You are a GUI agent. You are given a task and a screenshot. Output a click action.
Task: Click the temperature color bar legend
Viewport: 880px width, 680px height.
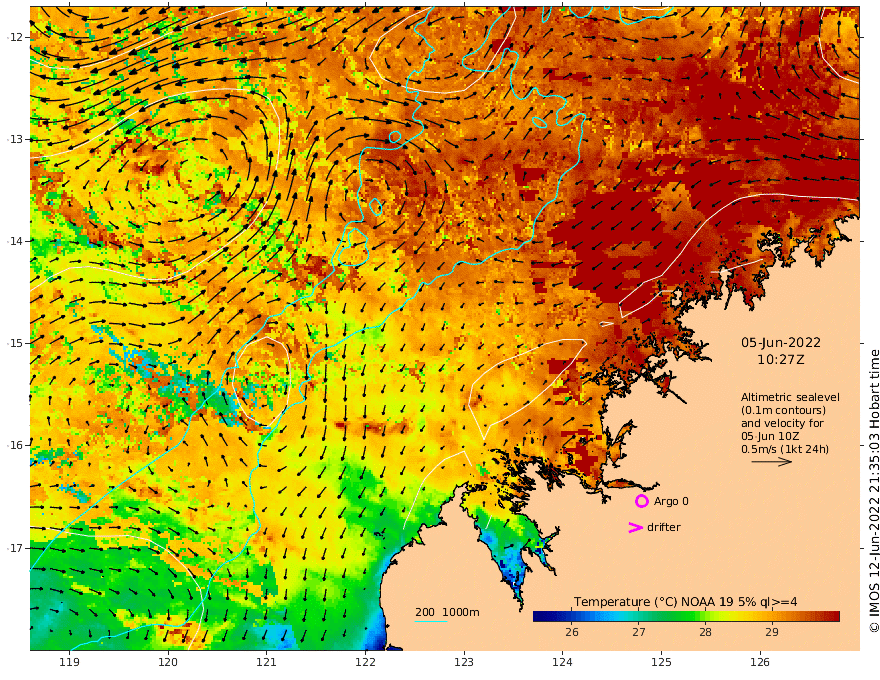click(x=686, y=617)
